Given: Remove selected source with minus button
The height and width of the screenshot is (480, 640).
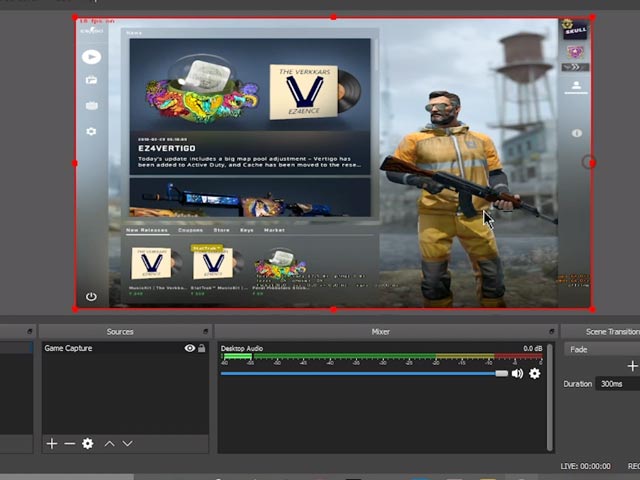Looking at the screenshot, I should [x=70, y=444].
